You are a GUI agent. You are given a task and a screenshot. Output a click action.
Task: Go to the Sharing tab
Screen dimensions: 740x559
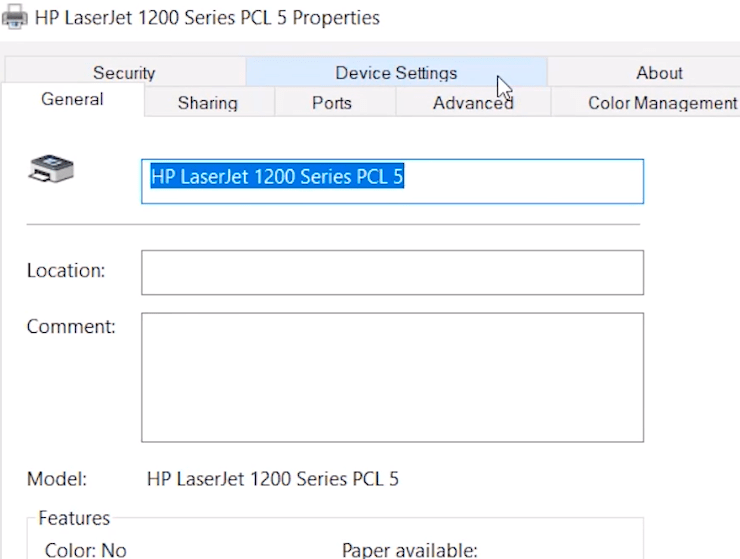[x=207, y=103]
